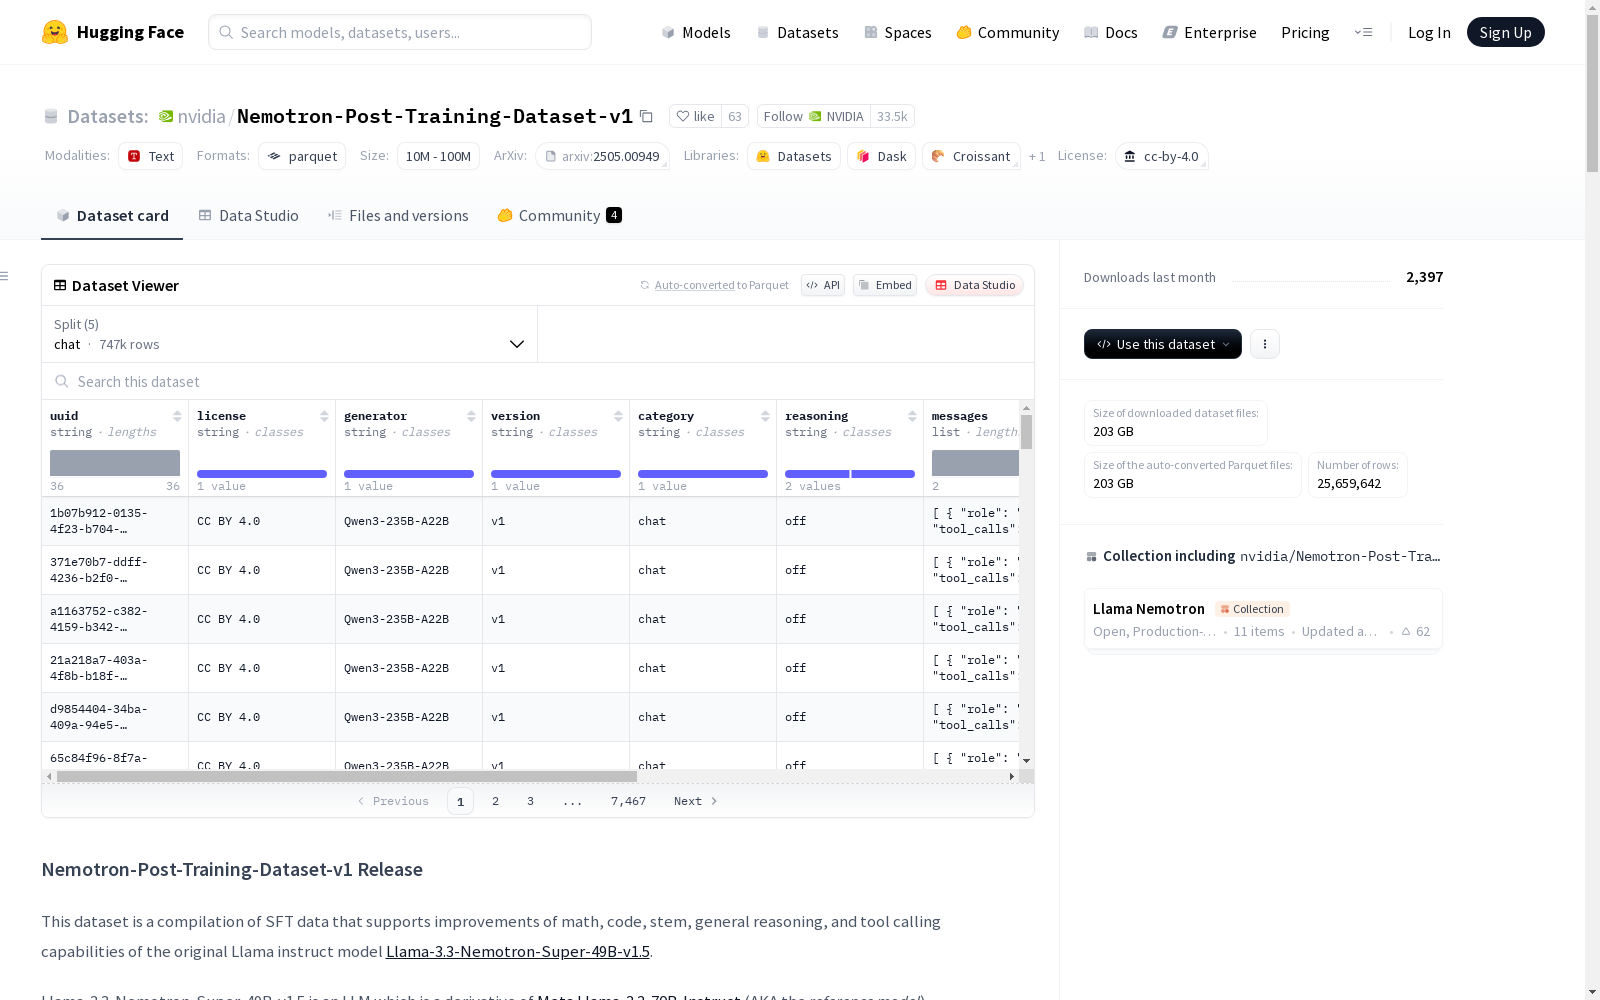Click the Sign Up button

[x=1506, y=32]
